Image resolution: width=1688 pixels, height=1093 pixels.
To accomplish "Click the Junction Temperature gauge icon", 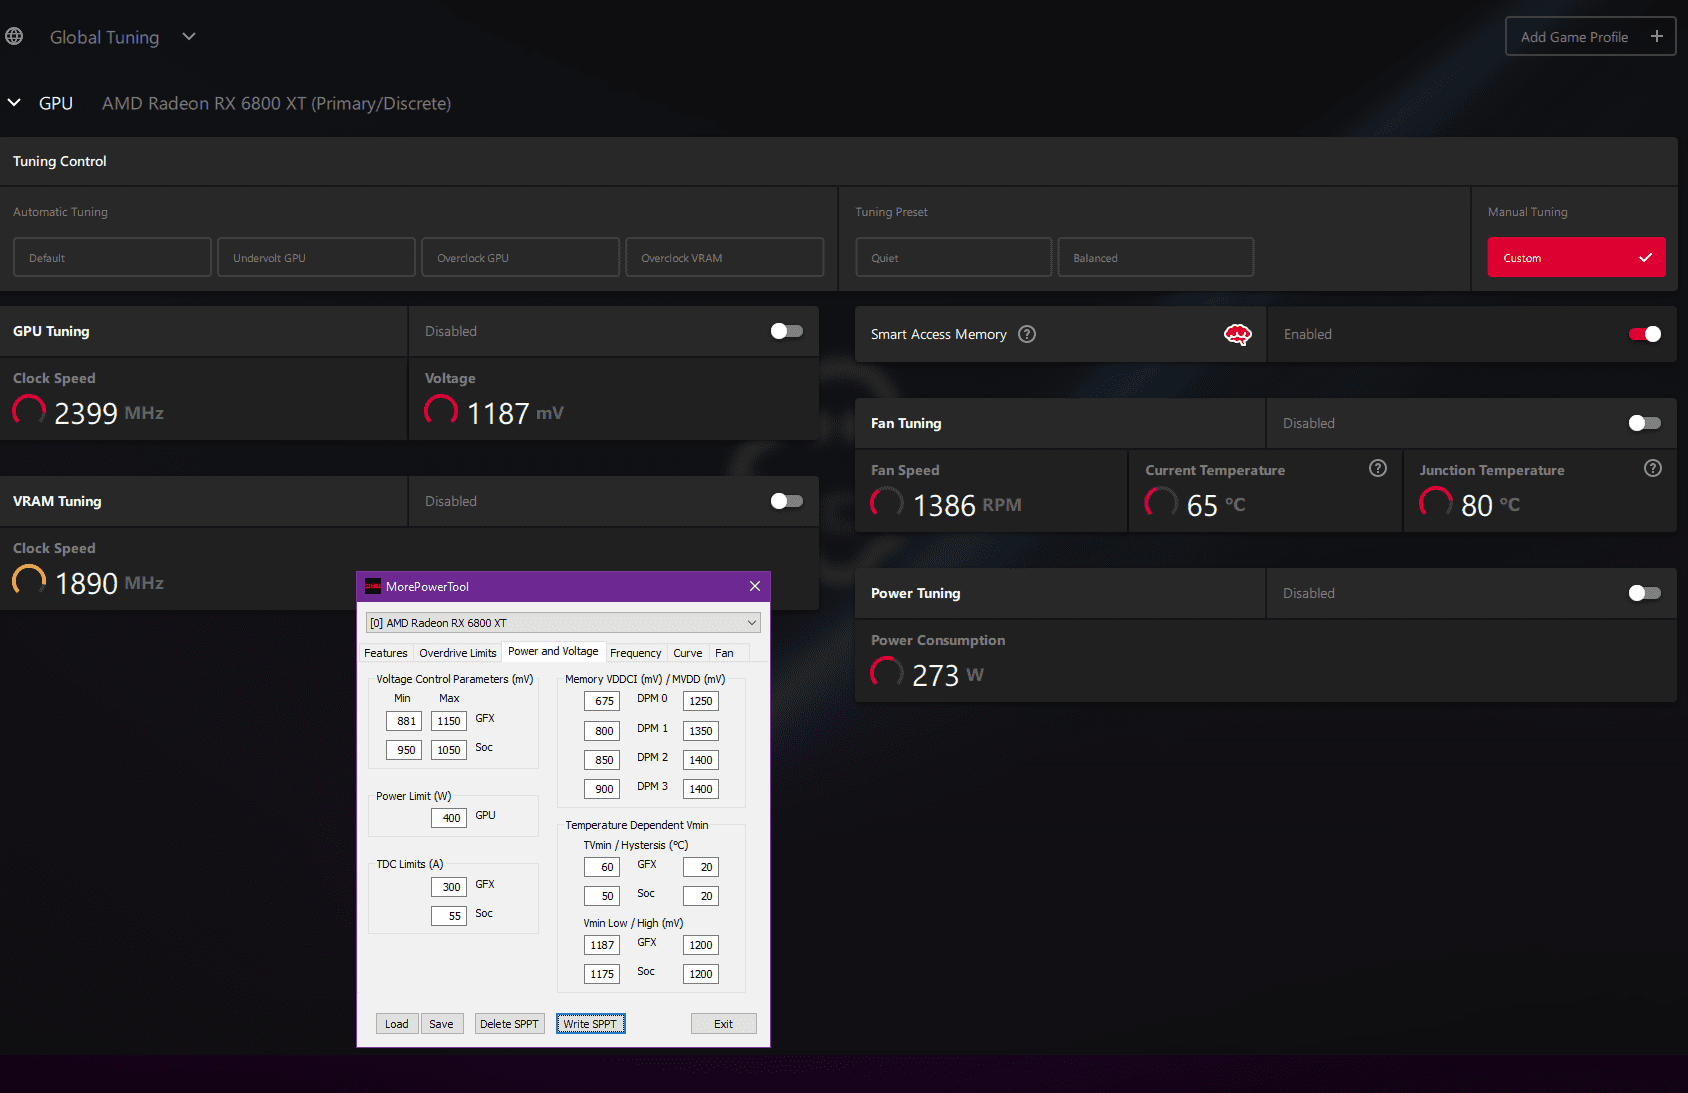I will tap(1436, 503).
